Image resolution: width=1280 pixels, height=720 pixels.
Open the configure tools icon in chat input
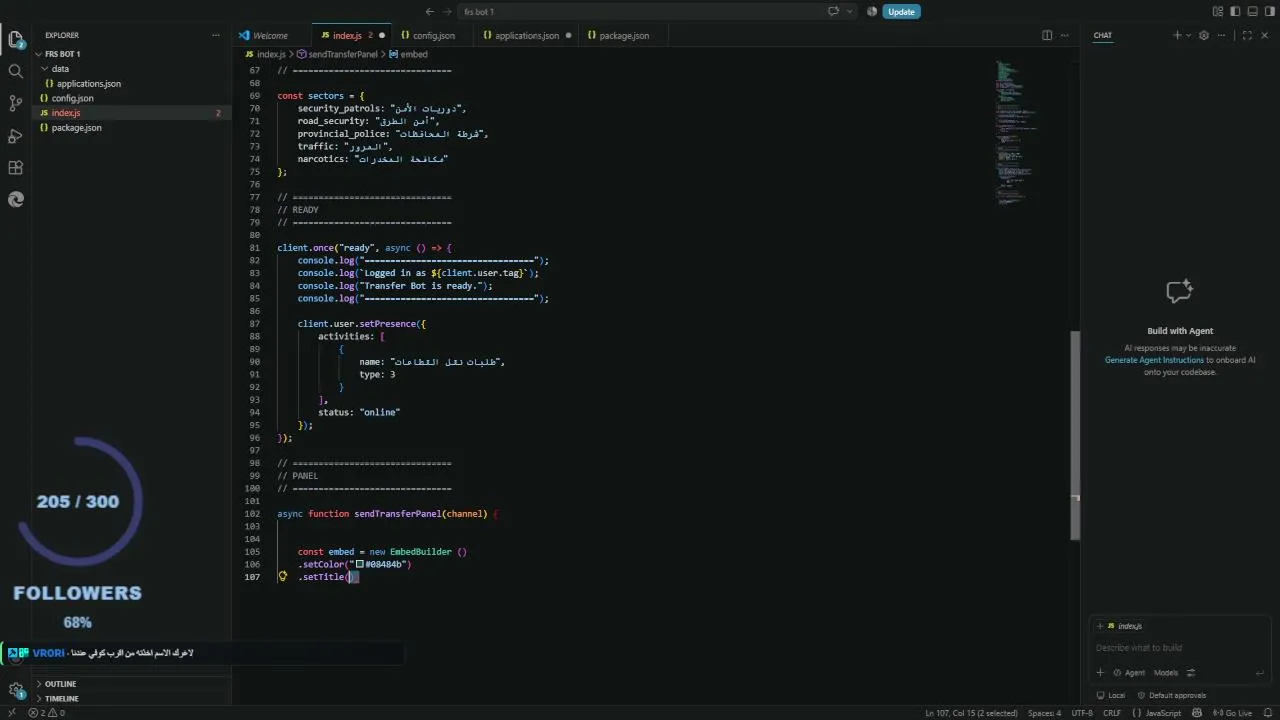coord(1190,673)
